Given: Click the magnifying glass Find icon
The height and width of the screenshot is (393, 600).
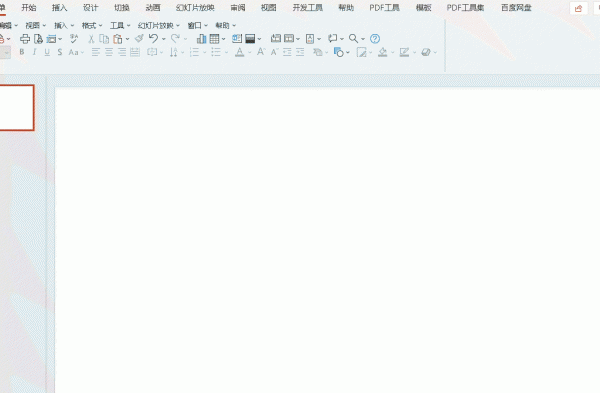Looking at the screenshot, I should tap(353, 39).
